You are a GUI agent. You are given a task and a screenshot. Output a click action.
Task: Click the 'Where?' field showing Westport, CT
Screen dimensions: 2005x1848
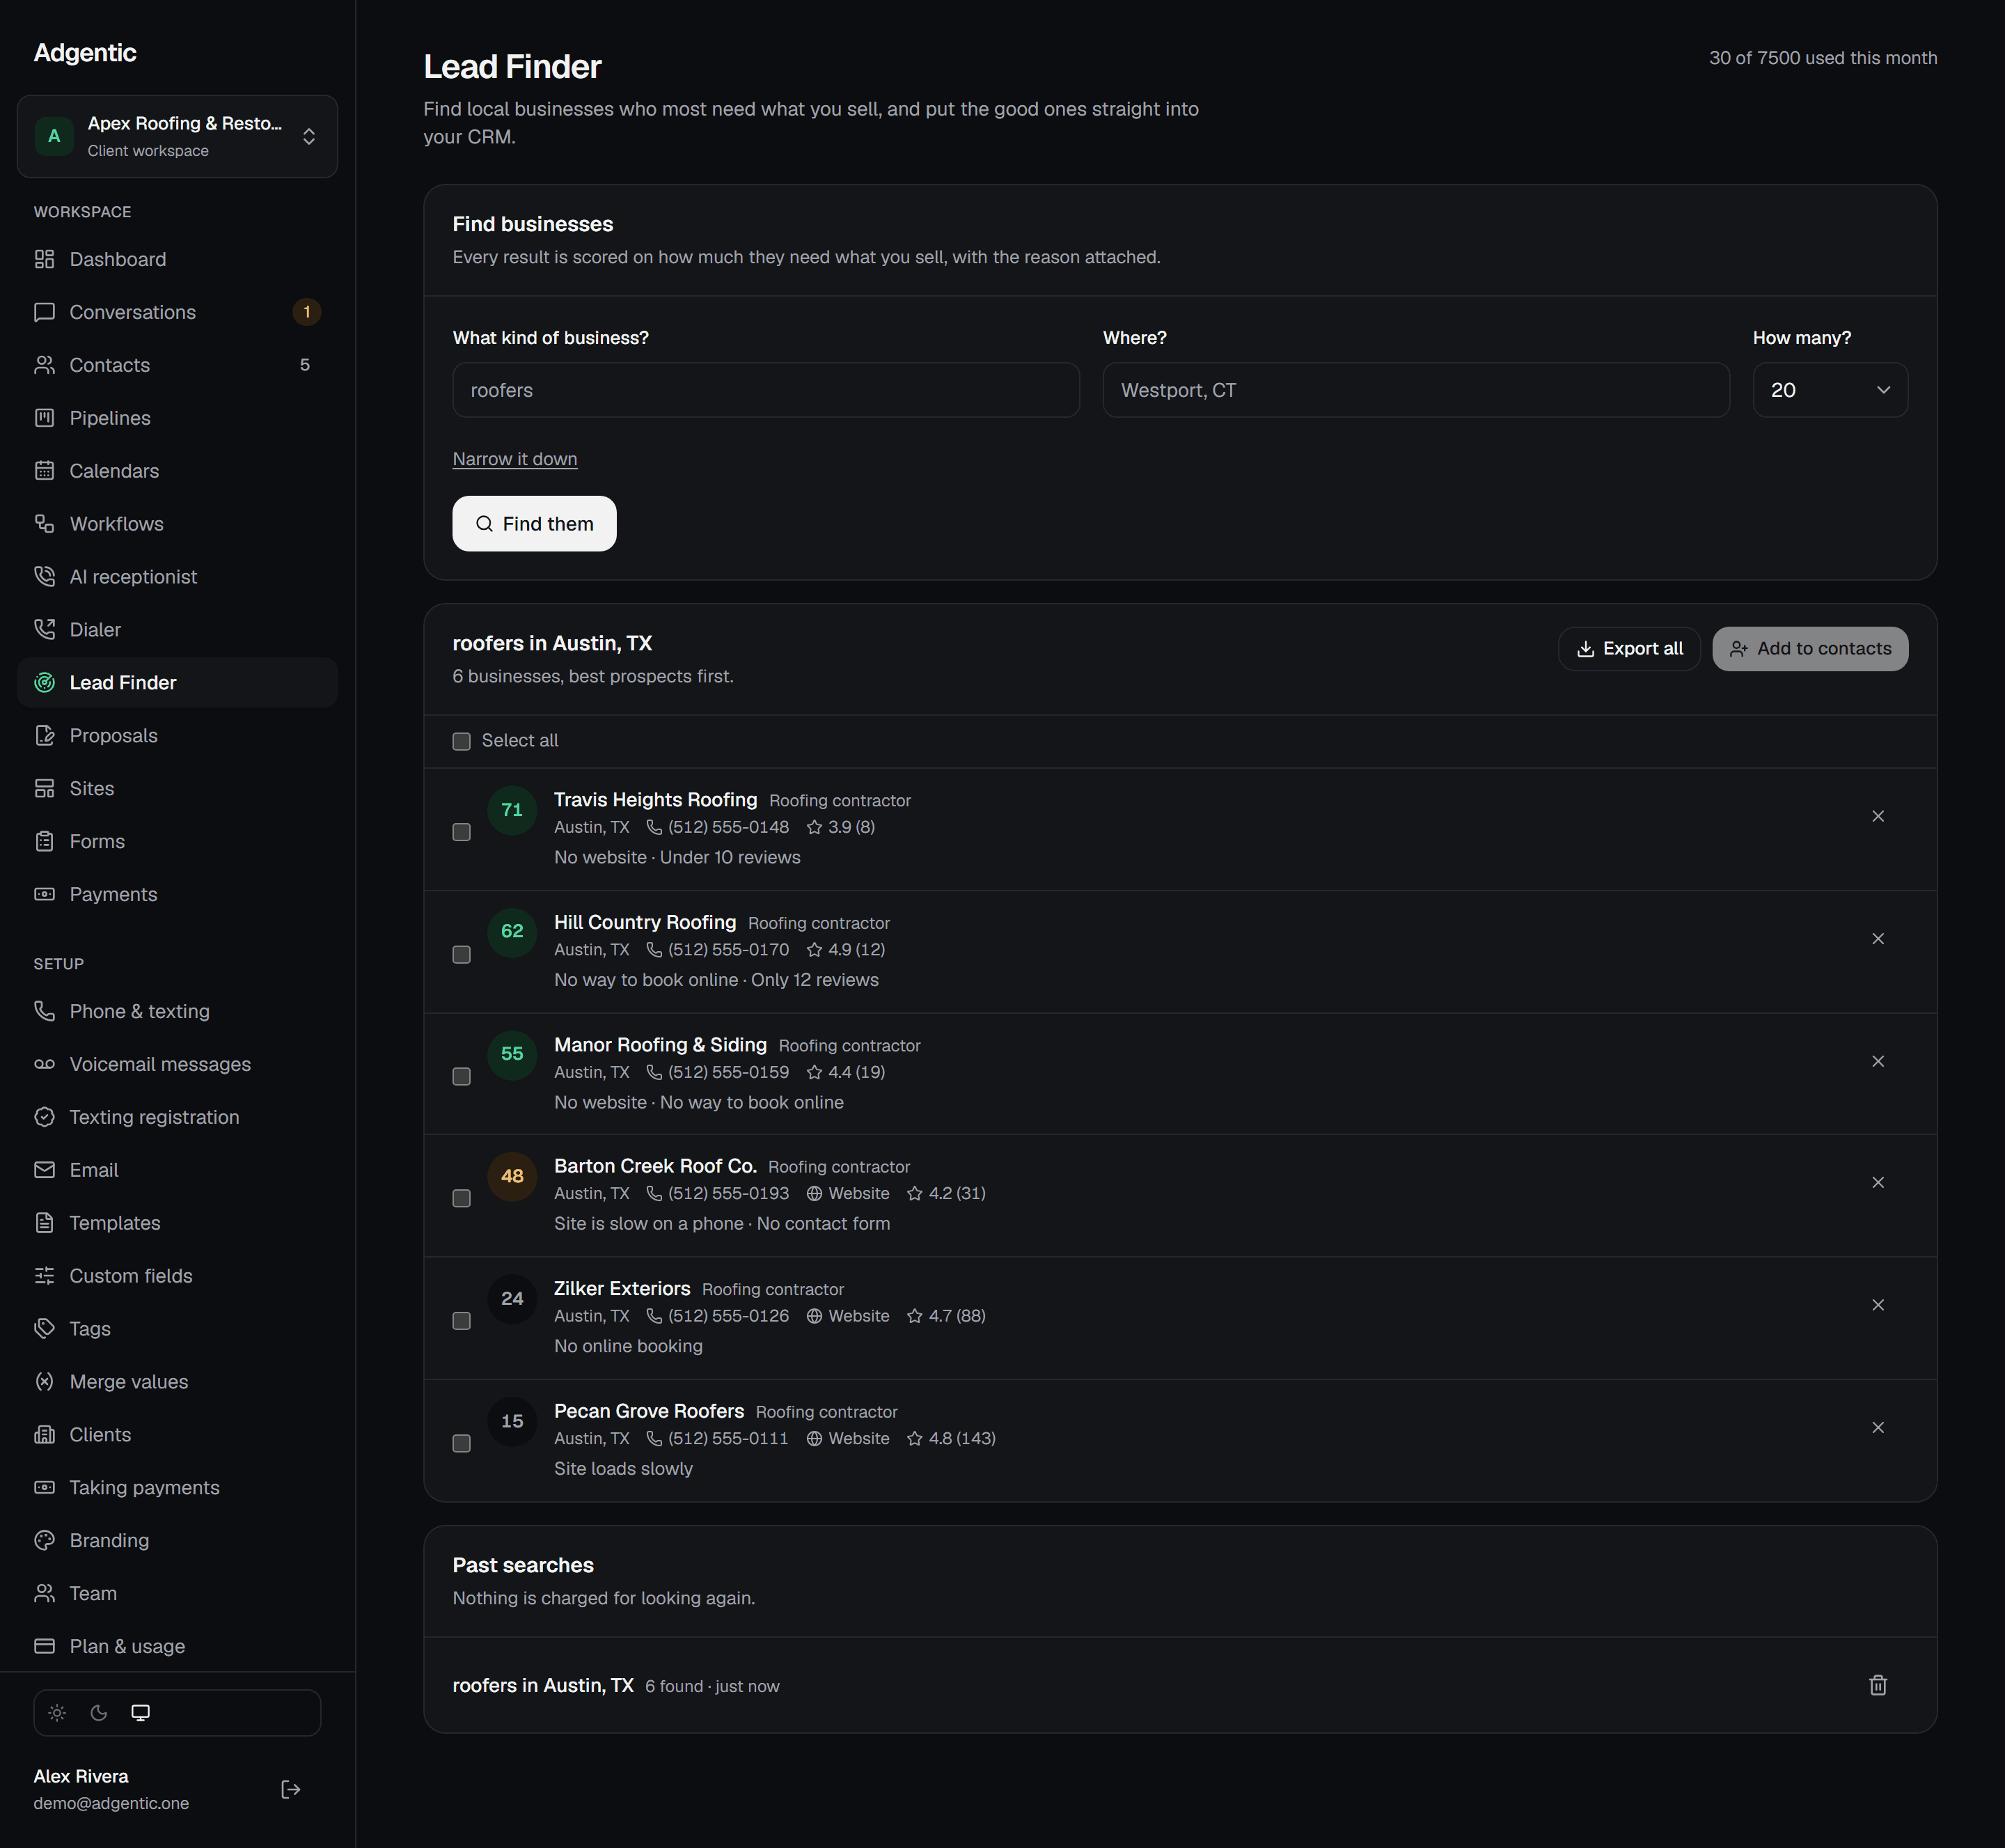(x=1416, y=390)
